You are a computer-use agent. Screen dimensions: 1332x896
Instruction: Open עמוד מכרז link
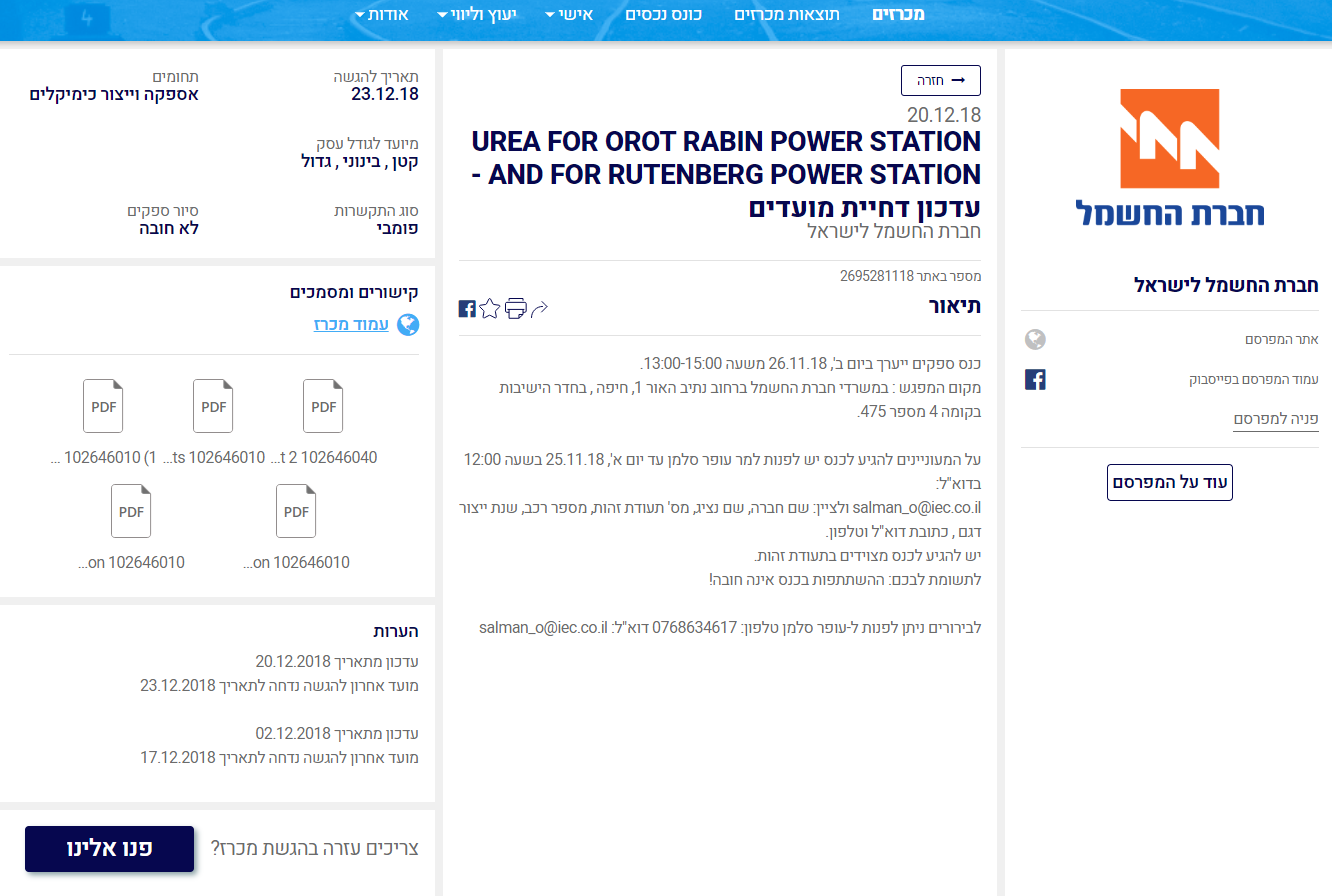click(351, 325)
